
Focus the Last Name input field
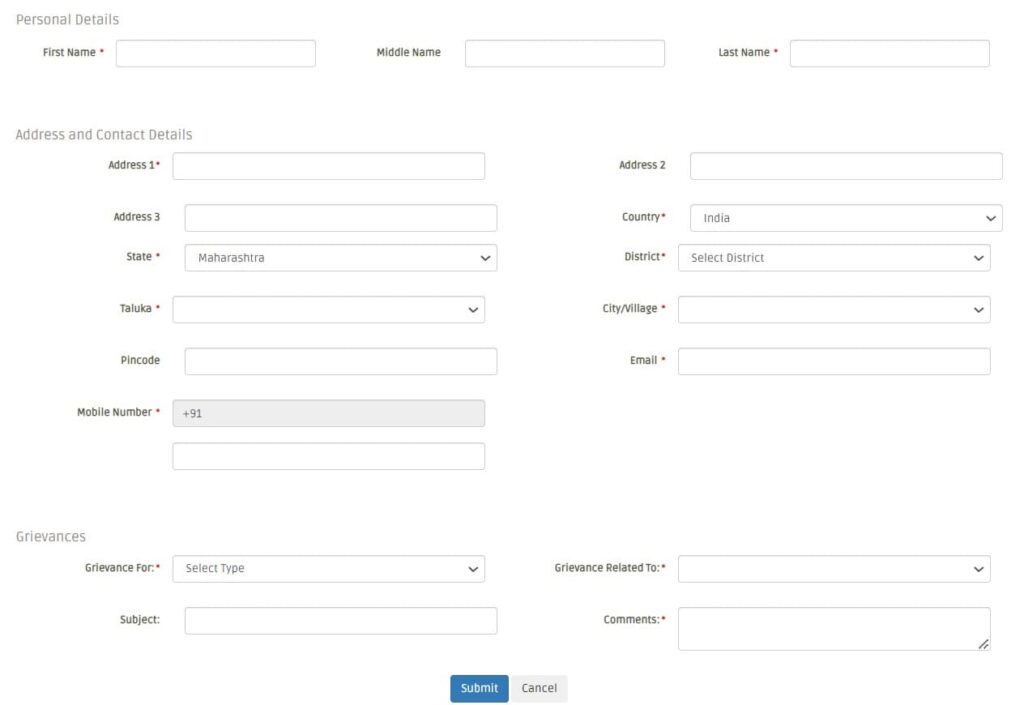(889, 53)
